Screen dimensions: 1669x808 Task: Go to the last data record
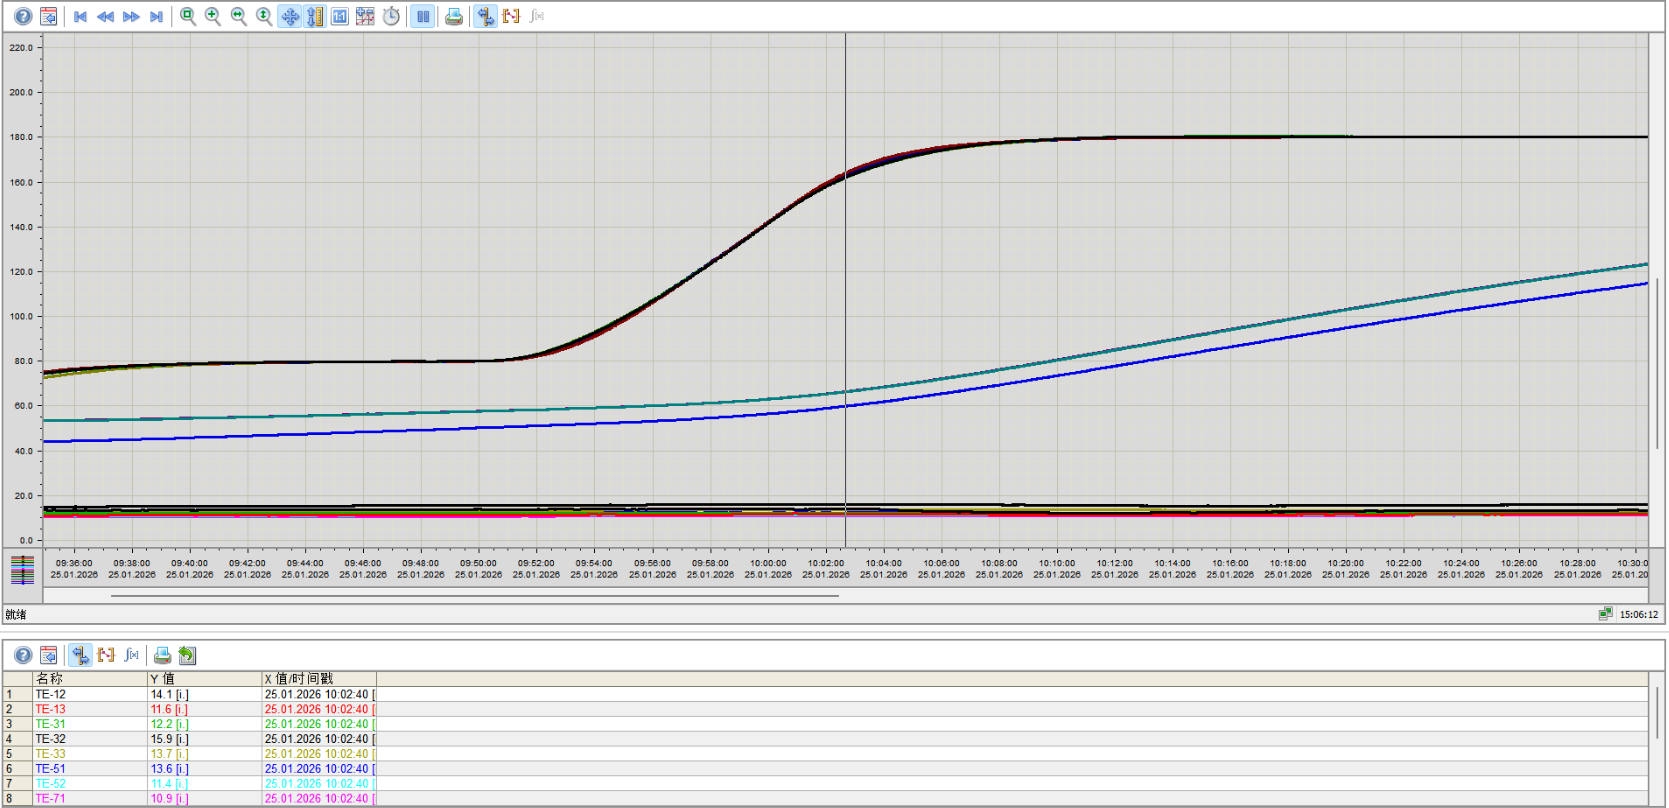click(x=156, y=16)
